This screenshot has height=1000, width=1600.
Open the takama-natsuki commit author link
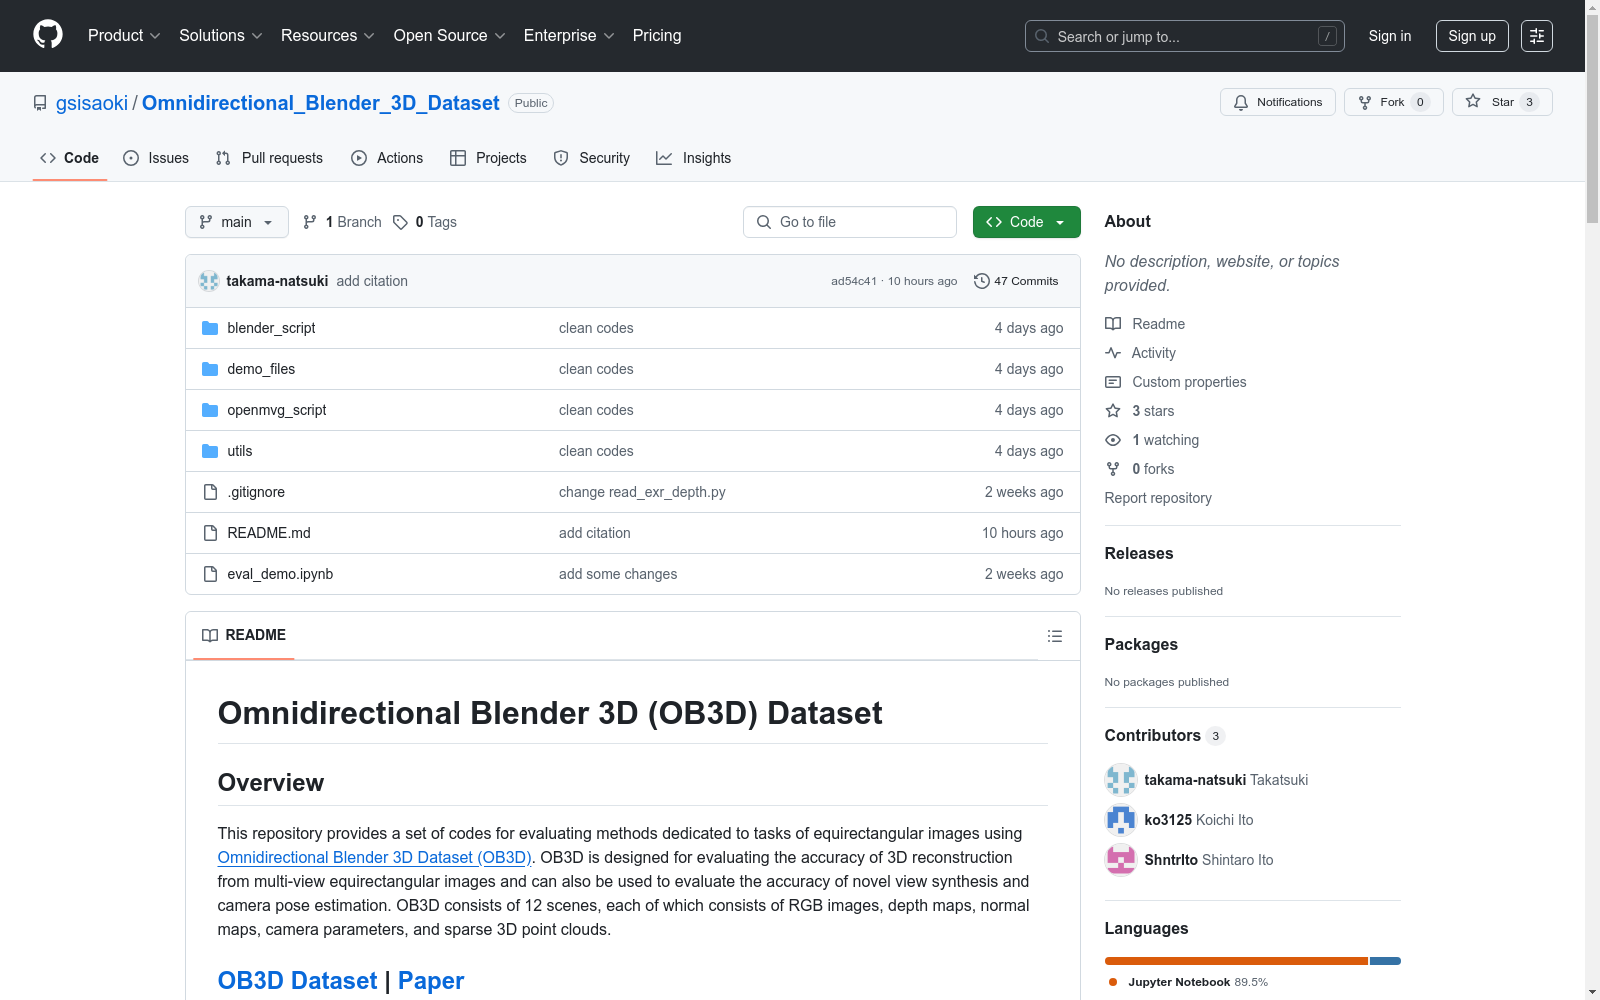coord(277,281)
